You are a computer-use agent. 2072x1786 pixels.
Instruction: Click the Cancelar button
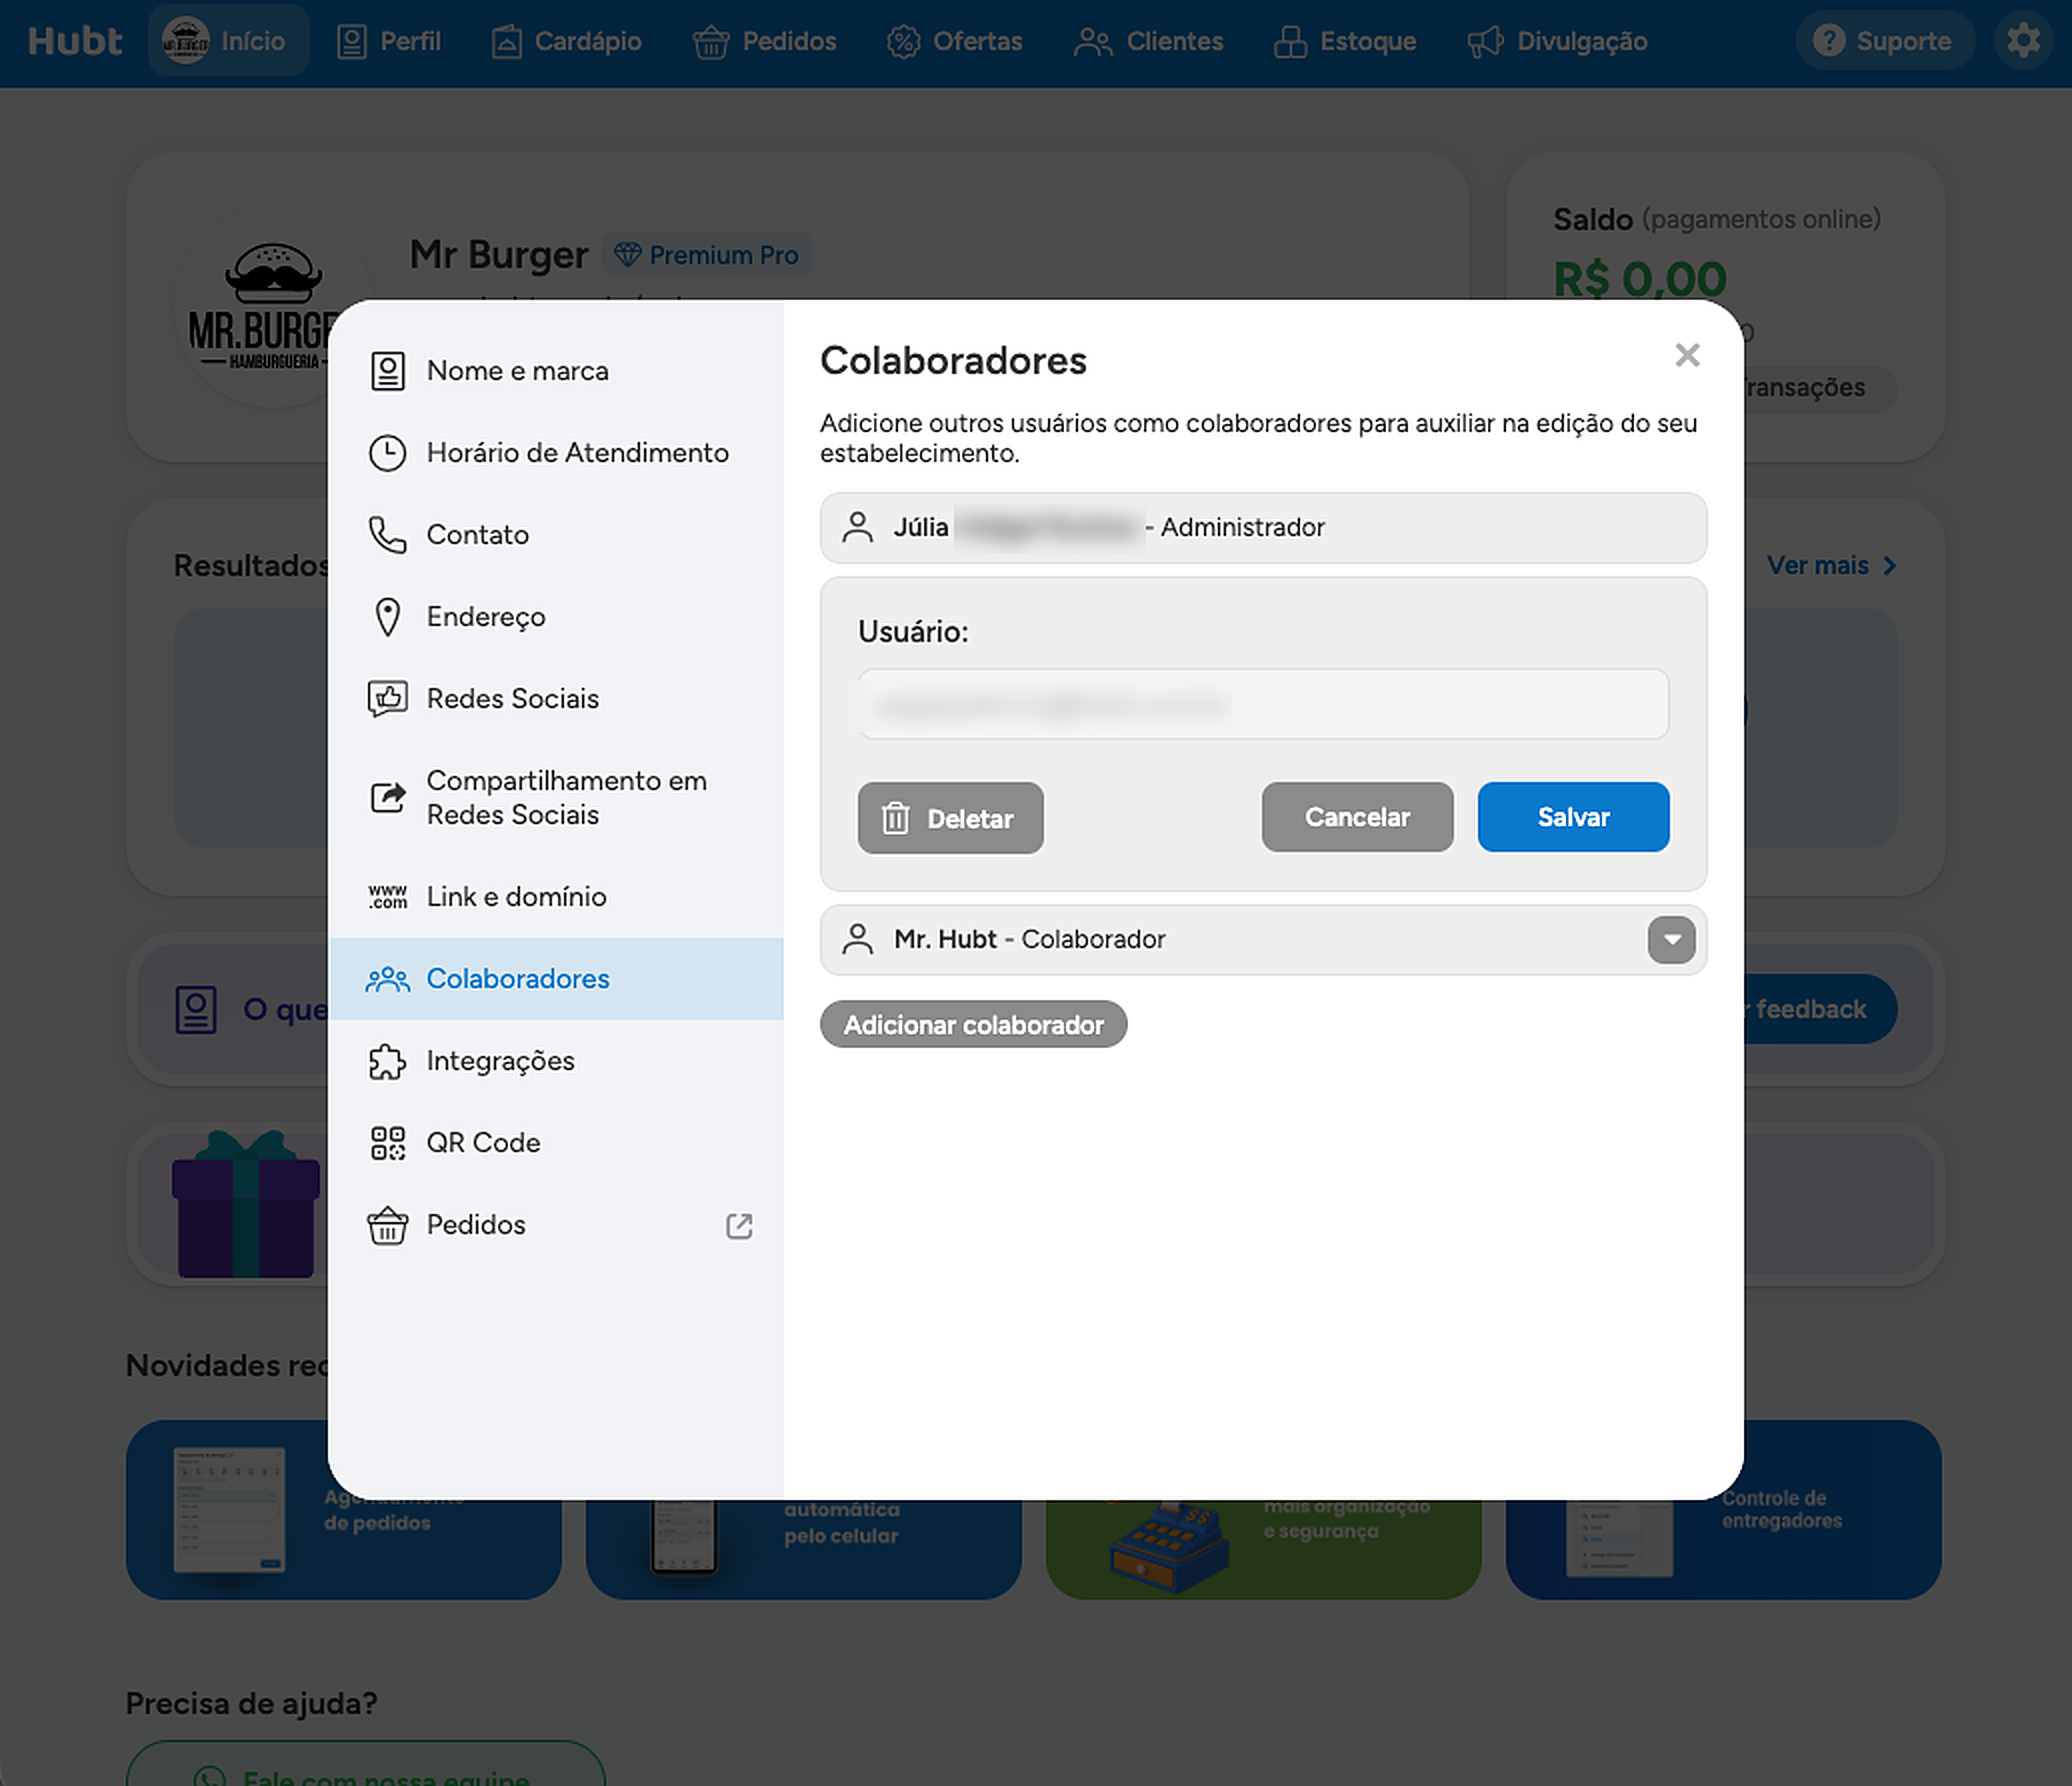point(1357,817)
